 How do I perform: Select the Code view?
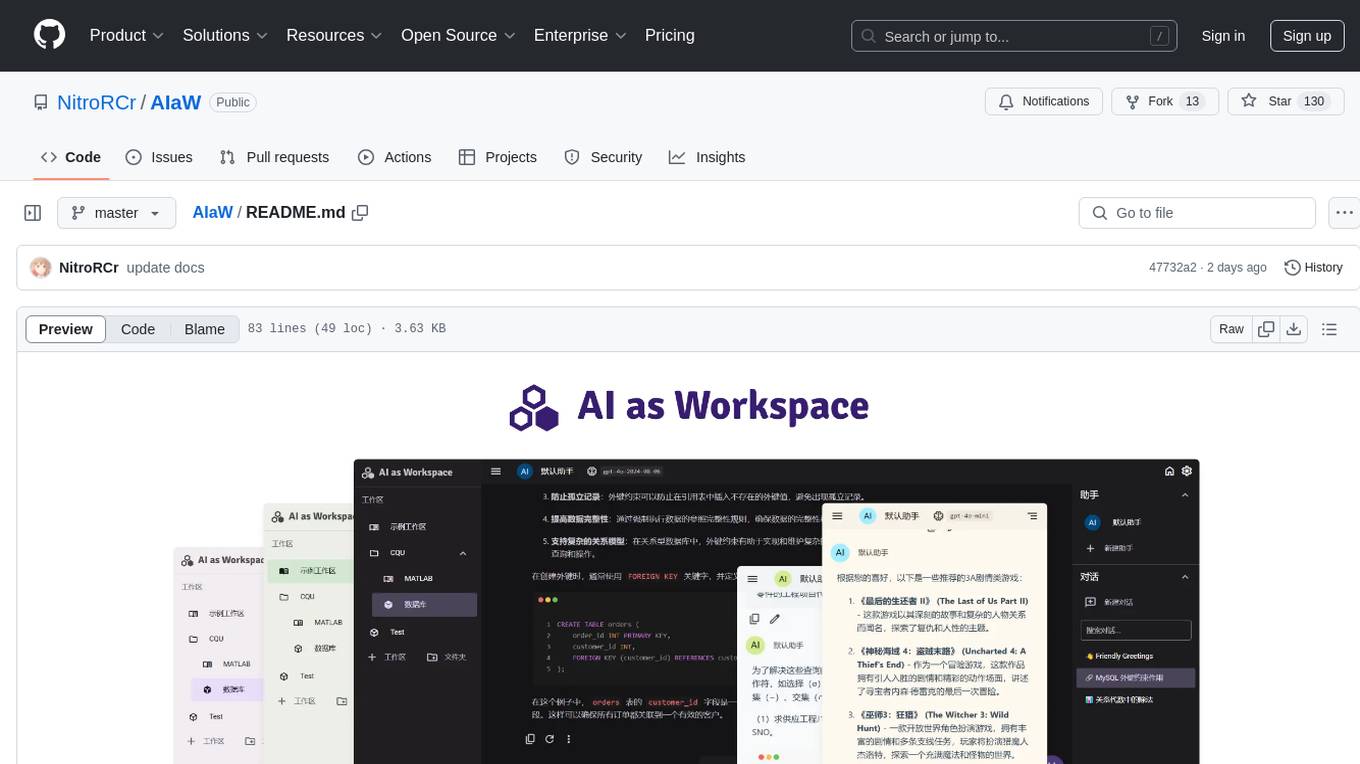(x=138, y=329)
